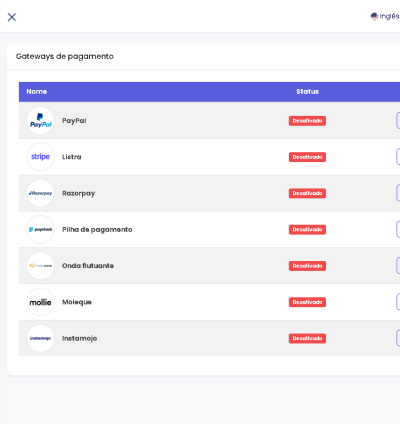This screenshot has height=424, width=400.
Task: Click Instamojo's Desativado status badge
Action: 307,338
